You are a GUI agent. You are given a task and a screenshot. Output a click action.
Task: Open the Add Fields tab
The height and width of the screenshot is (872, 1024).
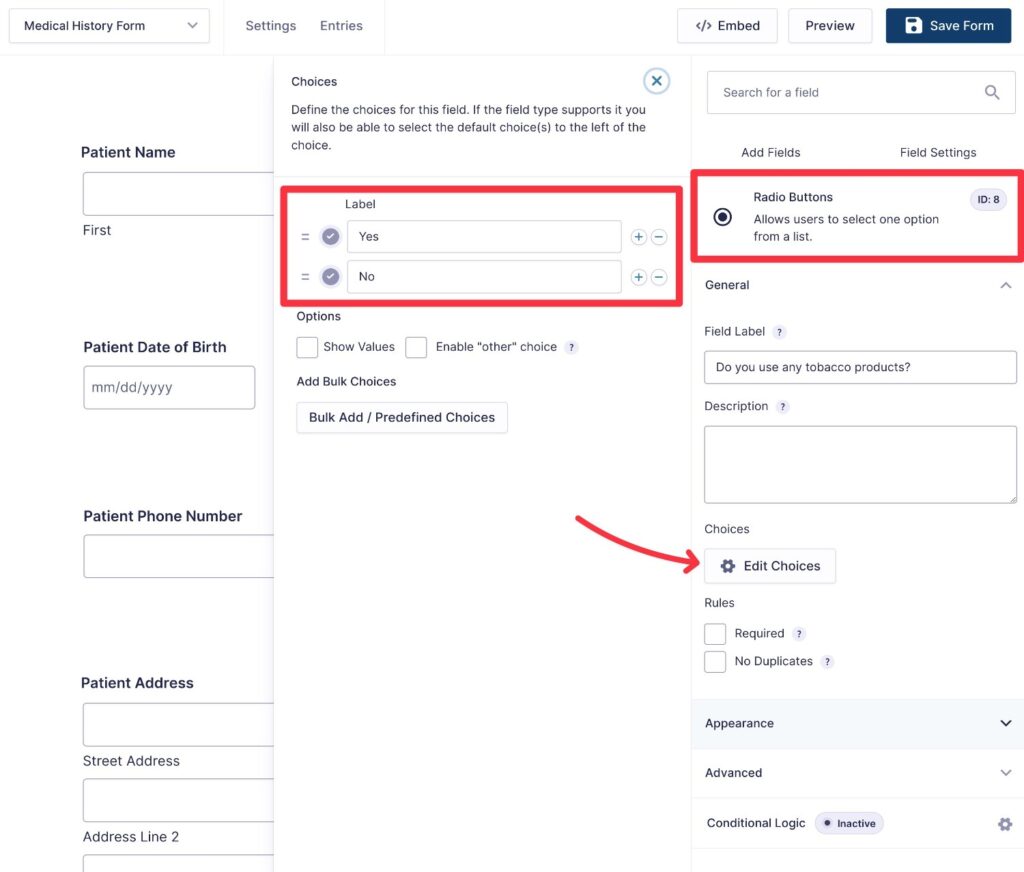(x=770, y=152)
